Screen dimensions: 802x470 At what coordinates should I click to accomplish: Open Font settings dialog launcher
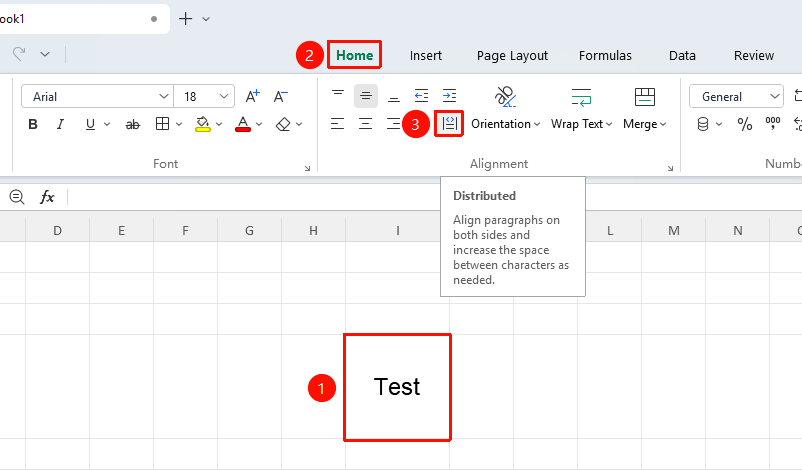tap(307, 168)
